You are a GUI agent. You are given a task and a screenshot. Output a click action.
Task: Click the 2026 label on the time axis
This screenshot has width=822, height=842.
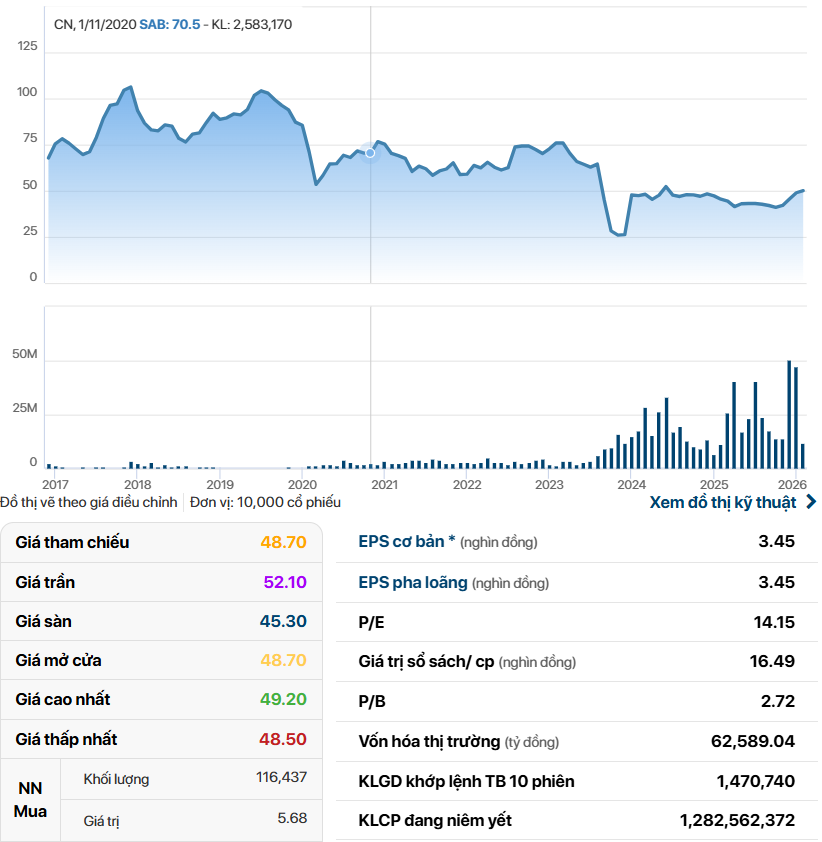click(x=792, y=485)
